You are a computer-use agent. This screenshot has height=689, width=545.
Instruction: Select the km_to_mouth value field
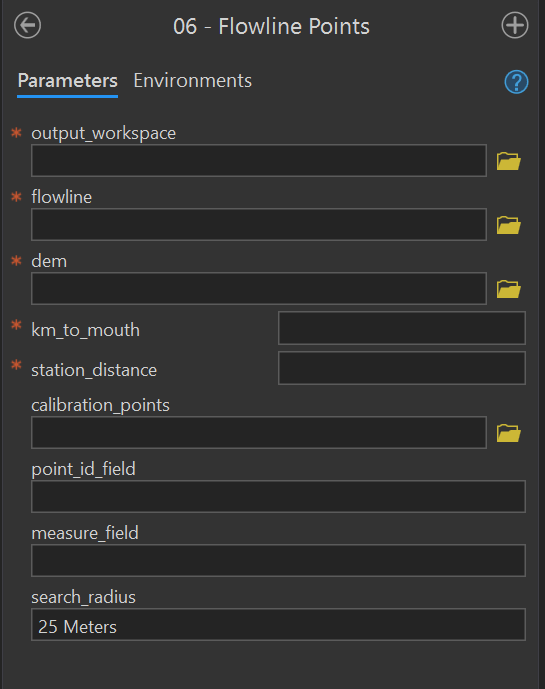402,328
